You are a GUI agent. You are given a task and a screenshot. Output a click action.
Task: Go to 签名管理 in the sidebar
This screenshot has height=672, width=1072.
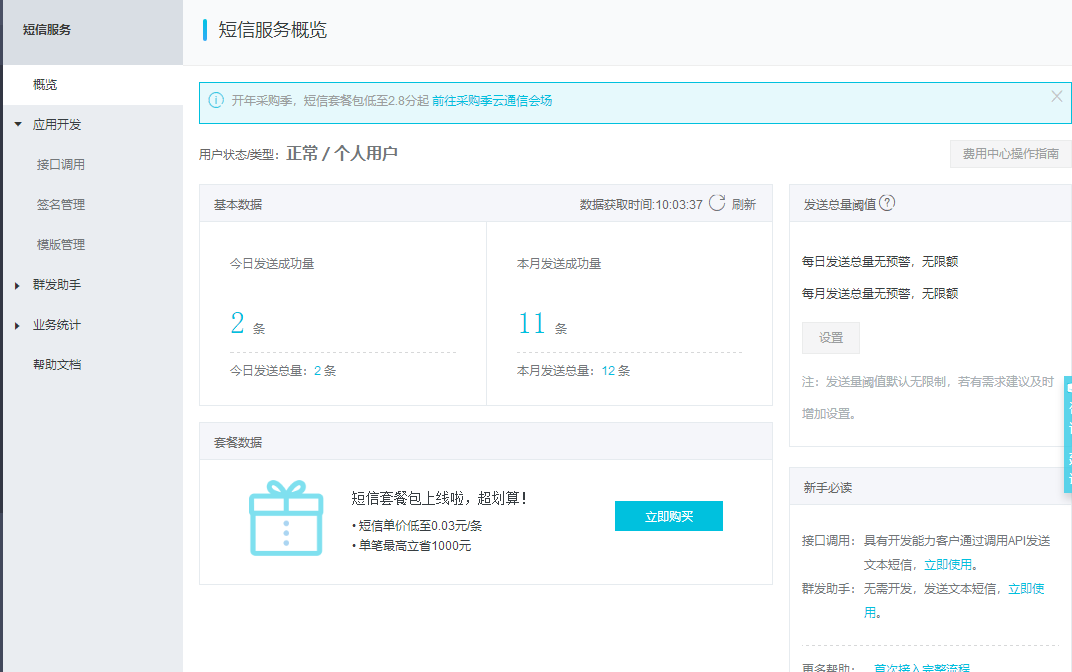pyautogui.click(x=61, y=205)
